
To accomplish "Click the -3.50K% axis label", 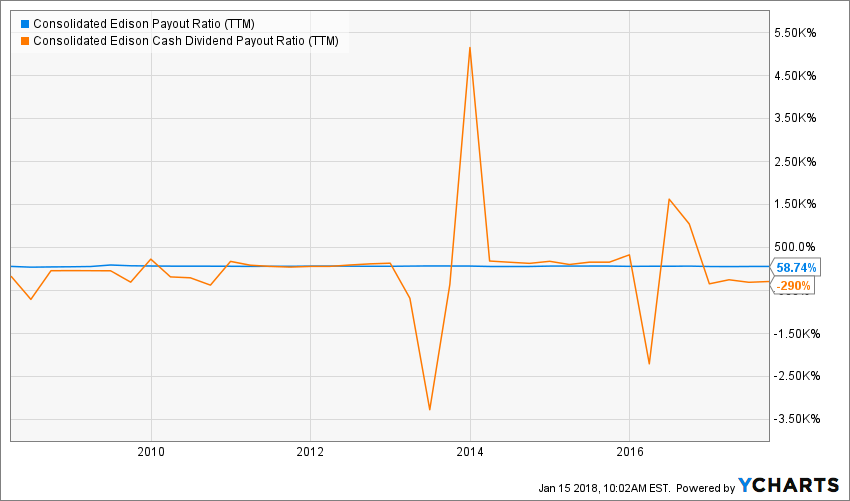I will (796, 419).
